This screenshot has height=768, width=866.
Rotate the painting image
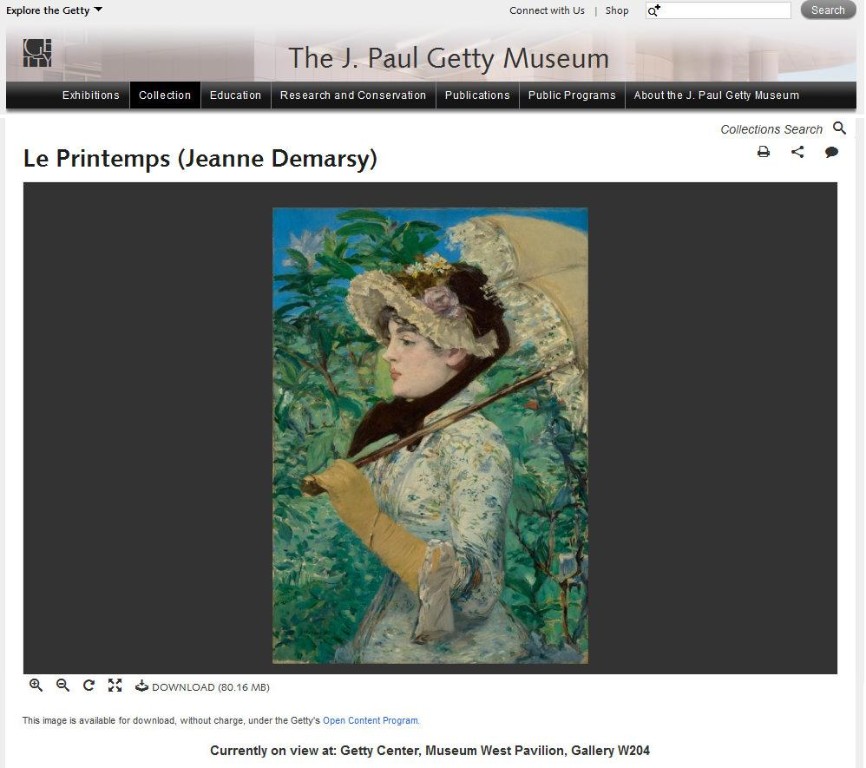[x=88, y=685]
